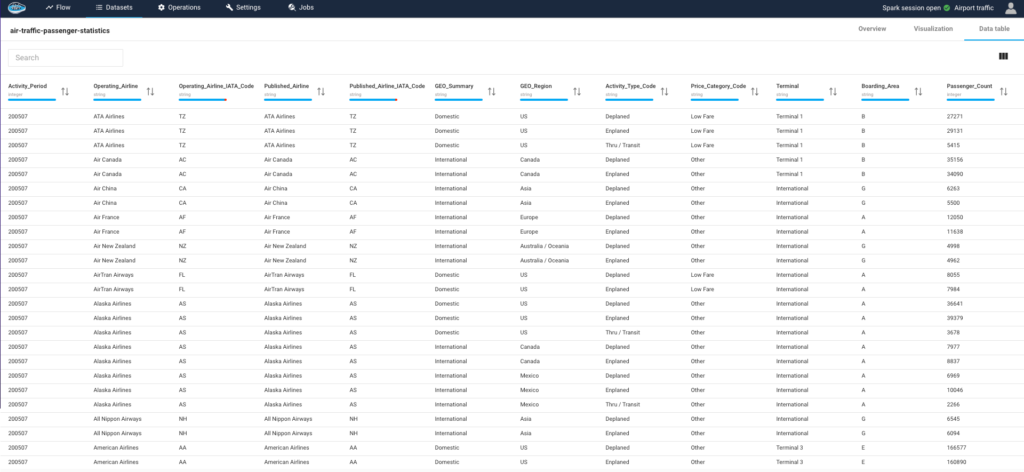
Task: Click All Nippon Airways operating airline in 6545 row
Action: point(118,418)
